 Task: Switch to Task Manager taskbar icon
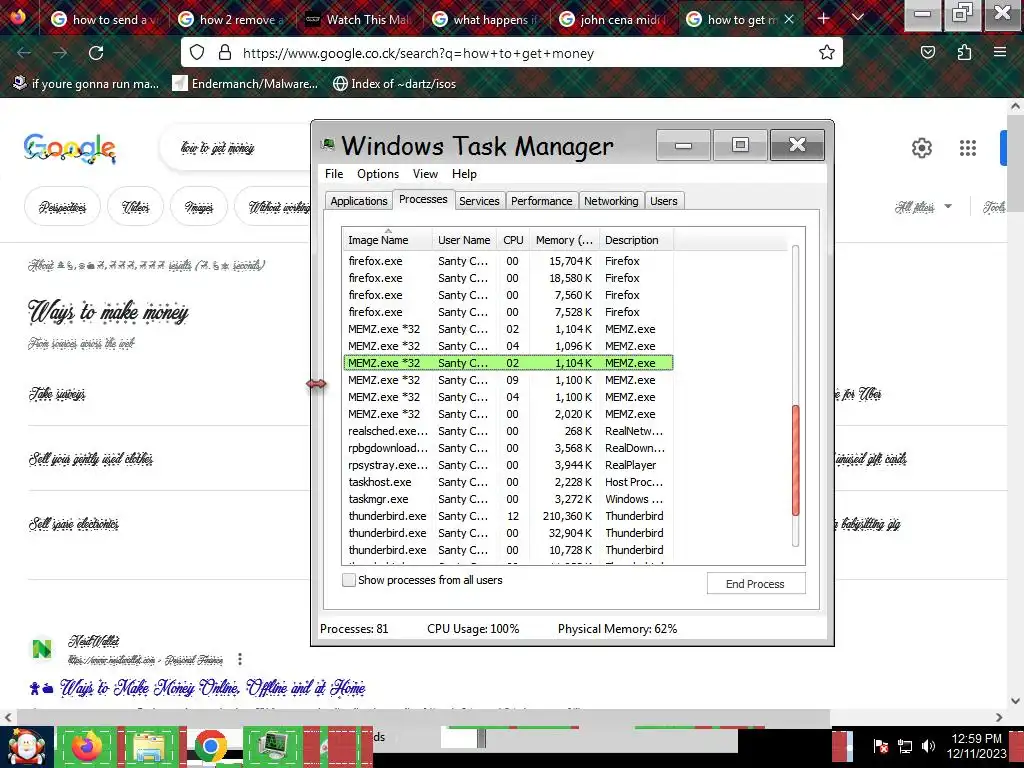click(x=272, y=747)
